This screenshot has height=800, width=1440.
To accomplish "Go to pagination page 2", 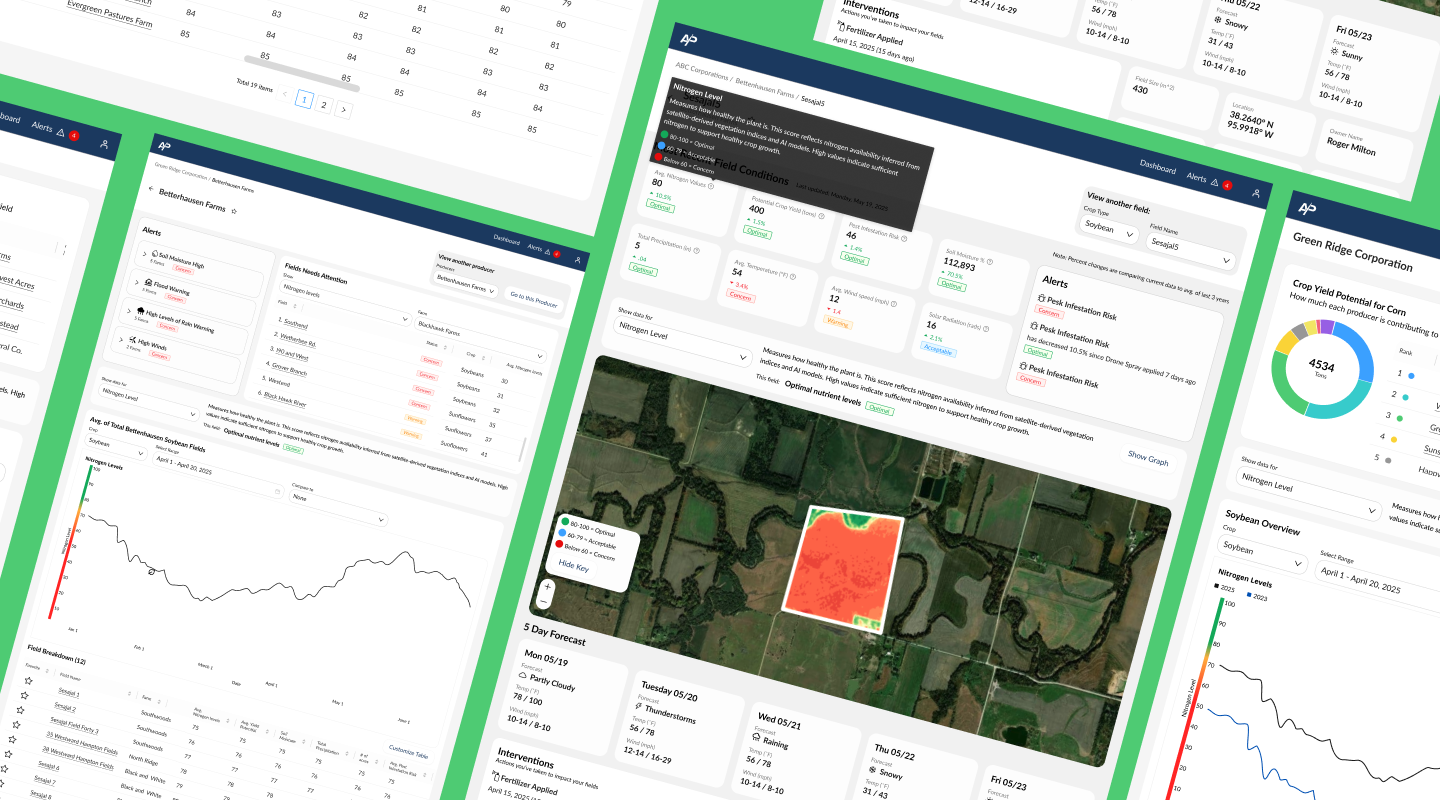I will coord(324,104).
